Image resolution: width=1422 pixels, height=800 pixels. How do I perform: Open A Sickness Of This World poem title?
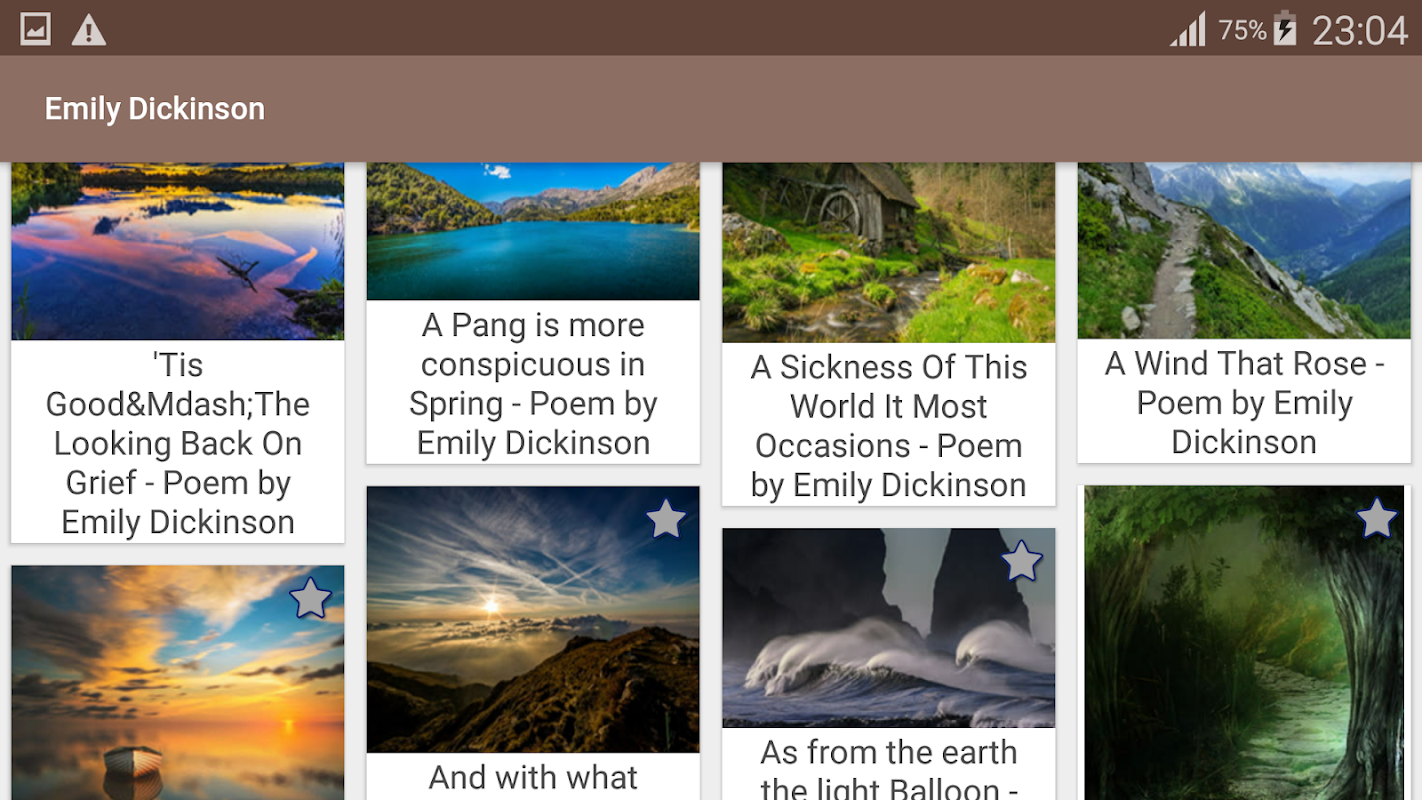pyautogui.click(x=889, y=426)
